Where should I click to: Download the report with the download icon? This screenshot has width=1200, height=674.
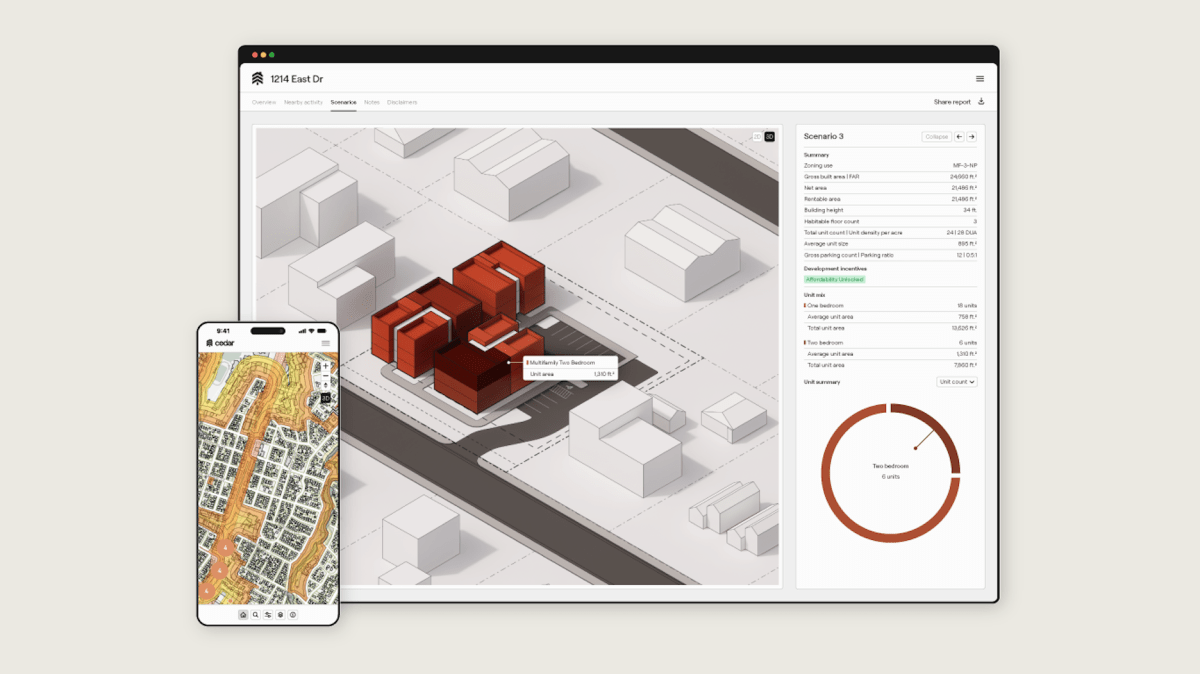981,102
